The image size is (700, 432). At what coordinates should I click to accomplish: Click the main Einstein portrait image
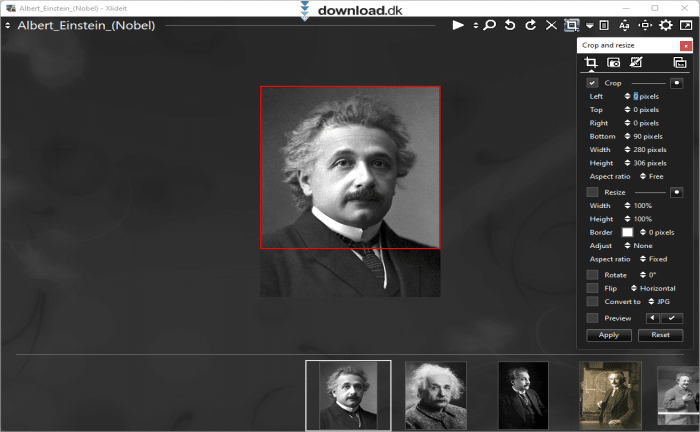(350, 191)
